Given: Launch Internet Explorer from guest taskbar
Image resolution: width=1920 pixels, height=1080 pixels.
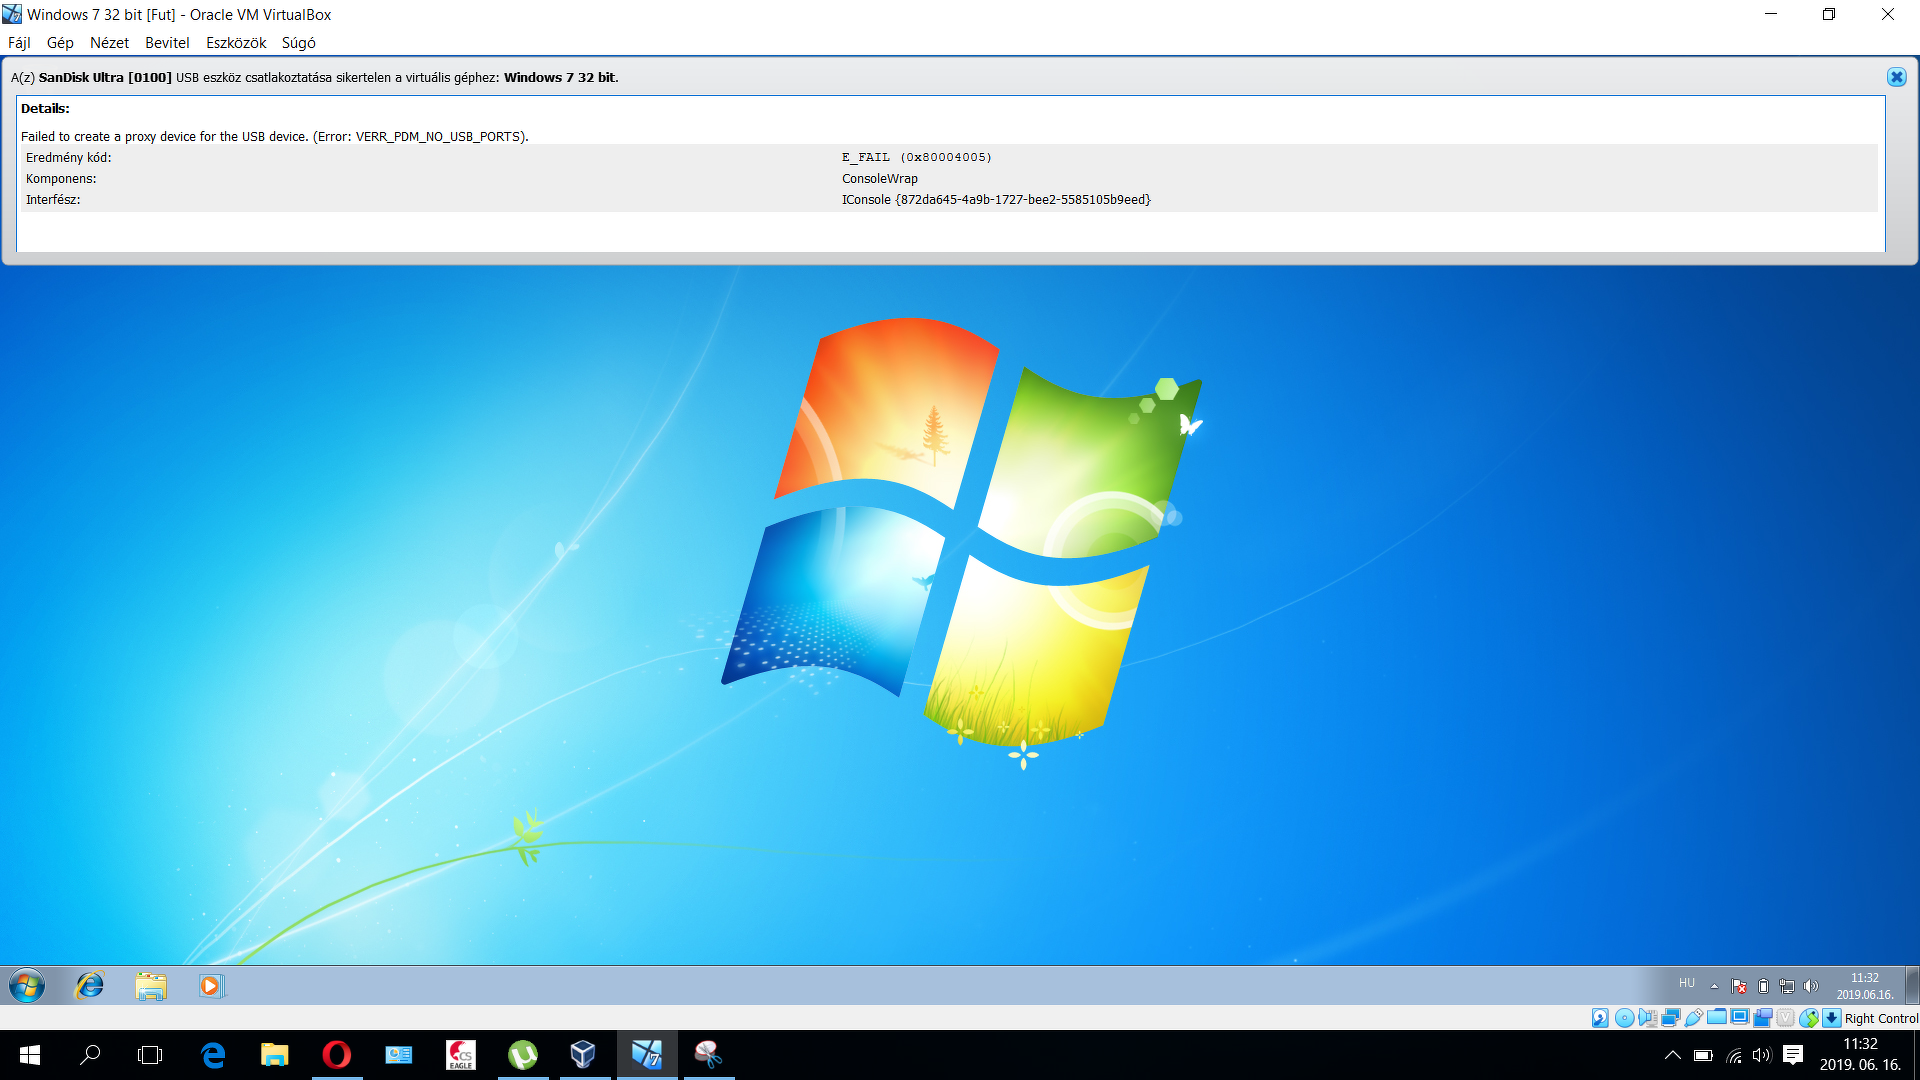Looking at the screenshot, I should coord(90,986).
